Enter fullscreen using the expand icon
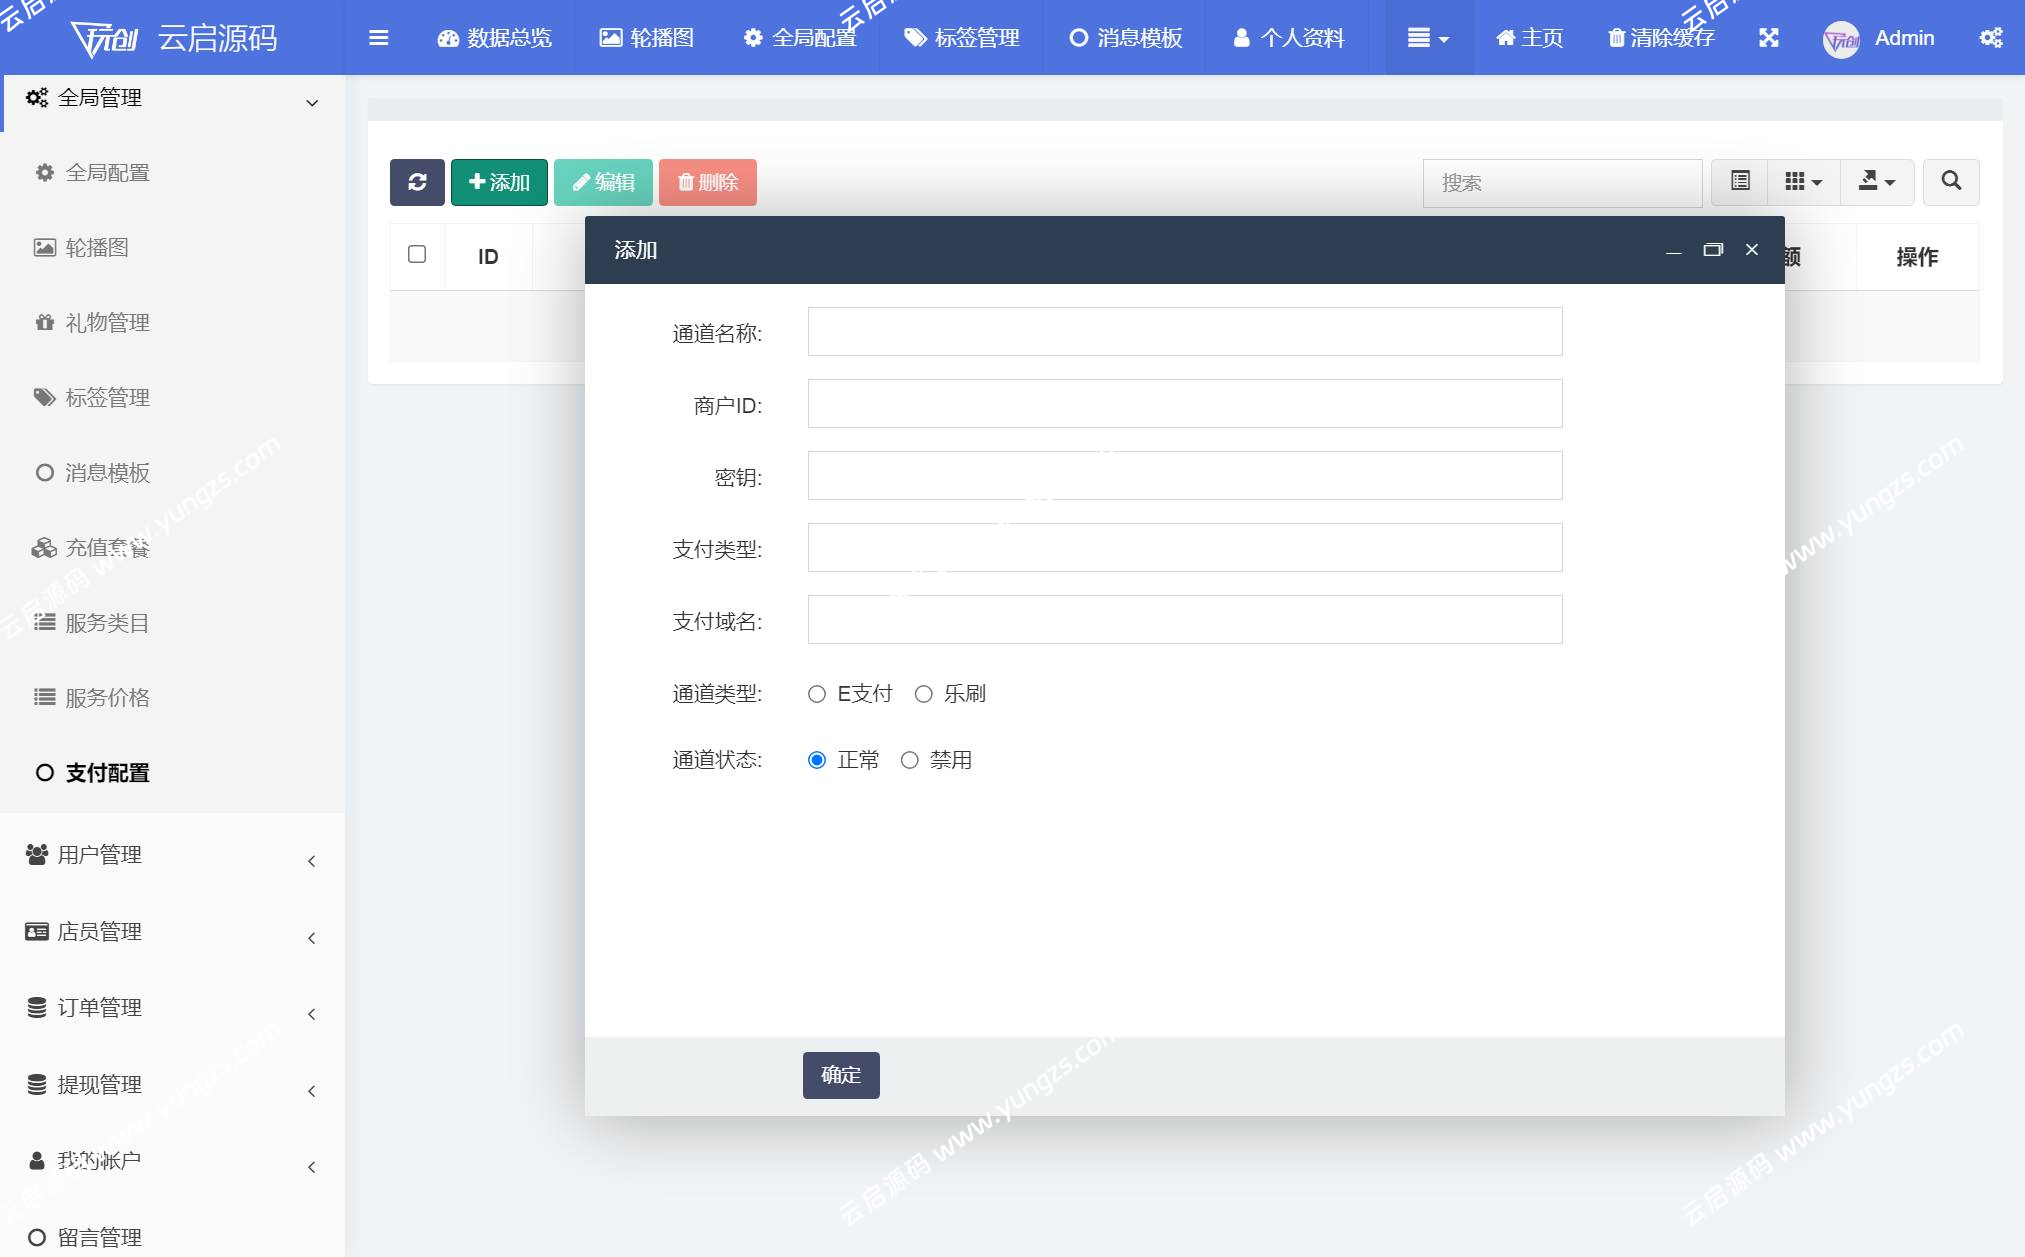Image resolution: width=2025 pixels, height=1257 pixels. pyautogui.click(x=1770, y=37)
